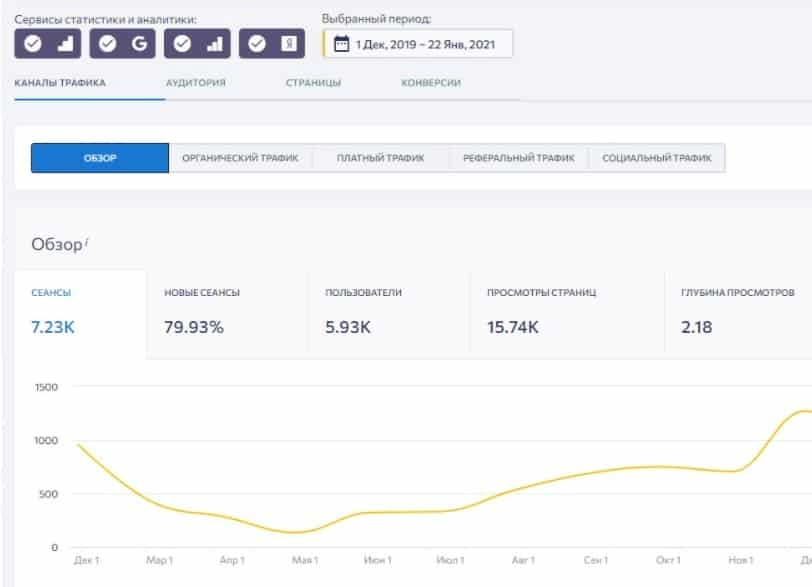
Task: Switch to the КАНАЛЫ ТРАФИКА tab
Action: point(60,83)
